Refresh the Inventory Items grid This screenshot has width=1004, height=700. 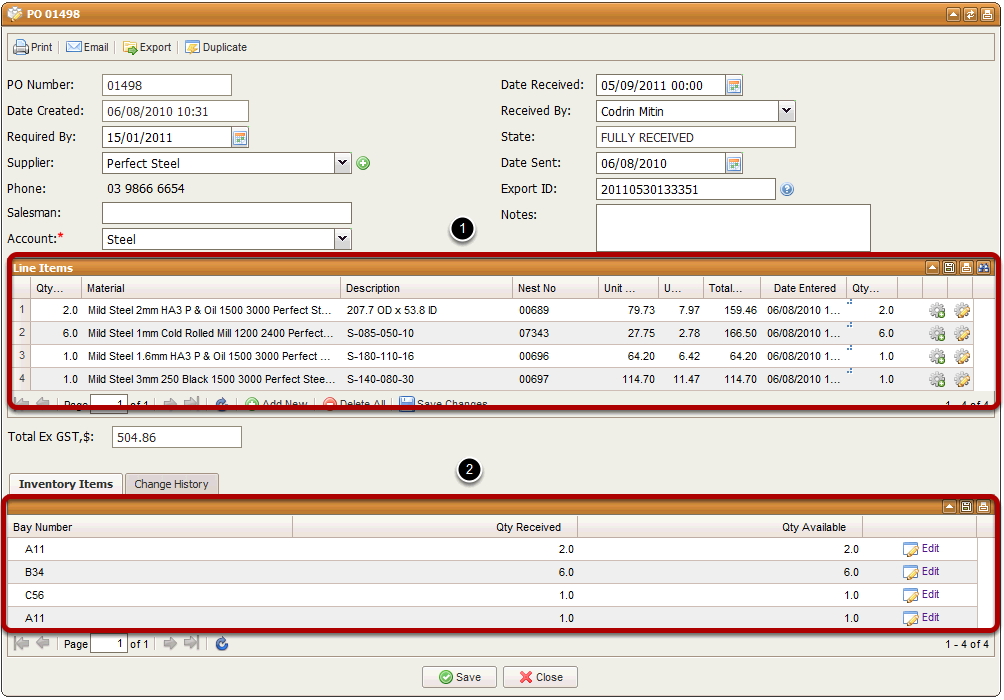click(x=222, y=644)
